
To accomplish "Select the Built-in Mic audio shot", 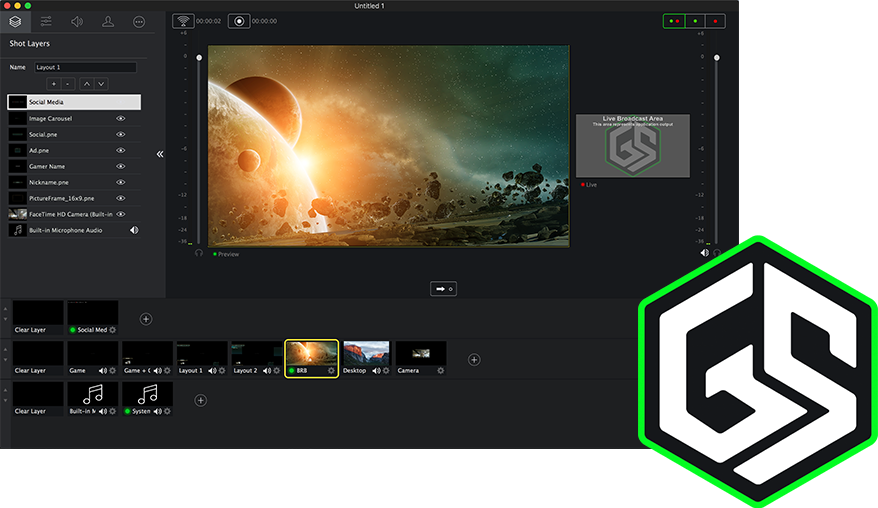I will tap(92, 394).
